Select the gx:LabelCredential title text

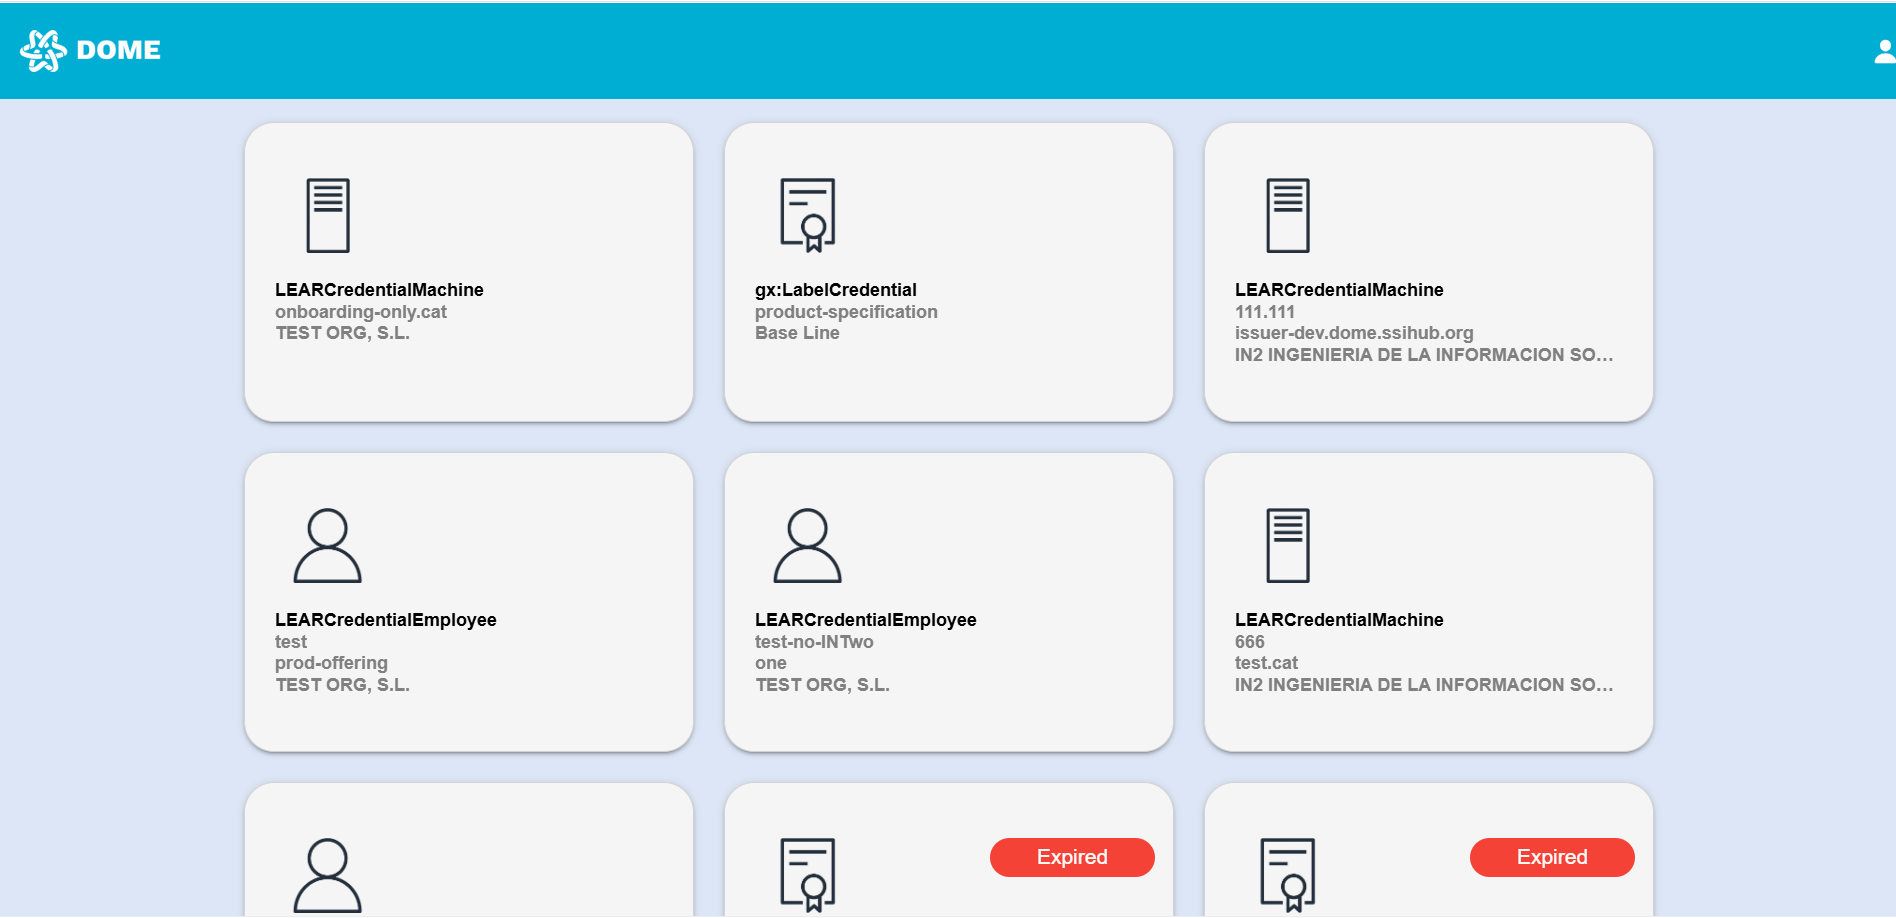[x=835, y=290]
